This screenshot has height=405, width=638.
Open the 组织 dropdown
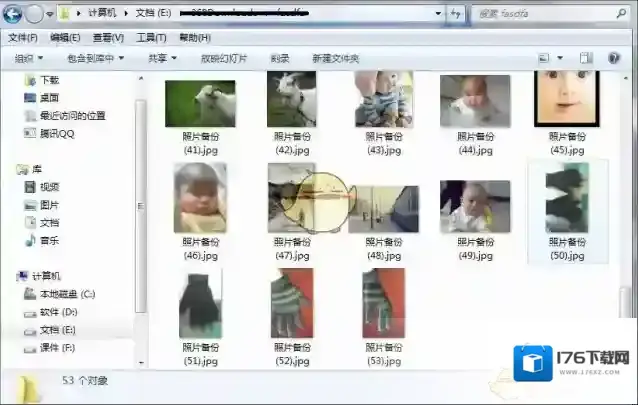pyautogui.click(x=28, y=59)
